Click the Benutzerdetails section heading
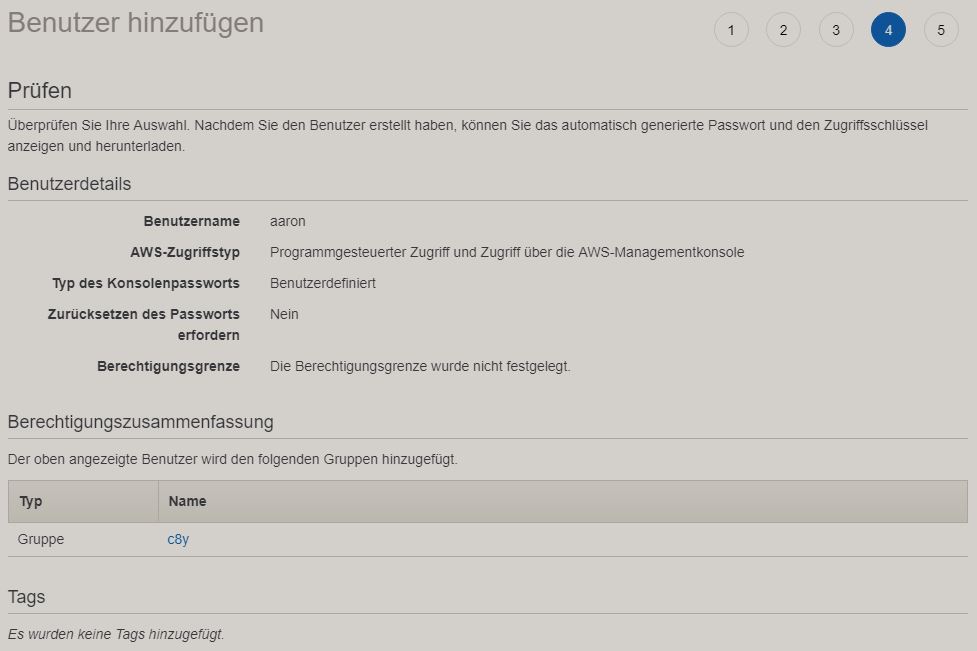The width and height of the screenshot is (977, 651). tap(69, 184)
